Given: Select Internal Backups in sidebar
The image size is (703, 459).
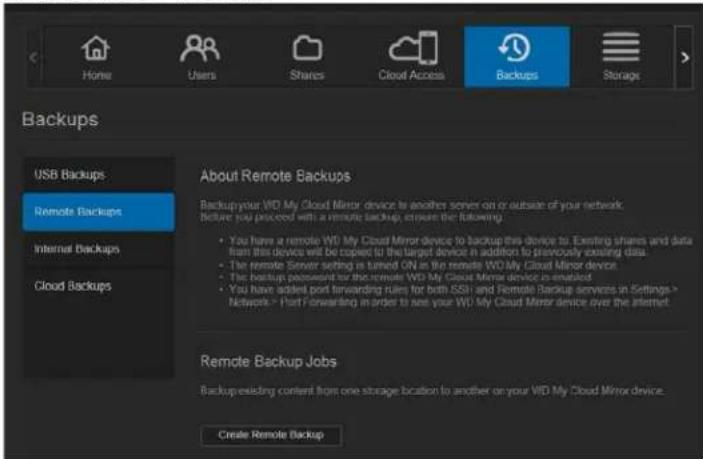Looking at the screenshot, I should [99, 249].
